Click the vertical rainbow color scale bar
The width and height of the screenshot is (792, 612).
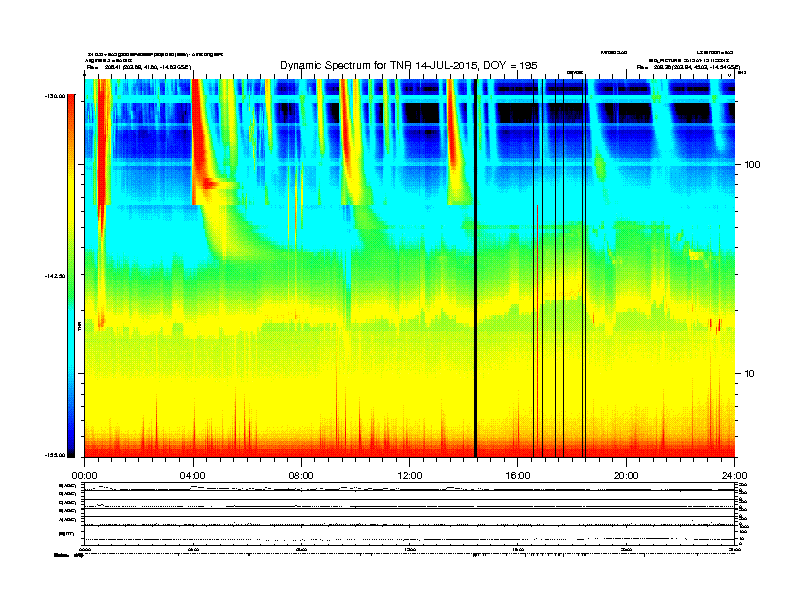71,275
